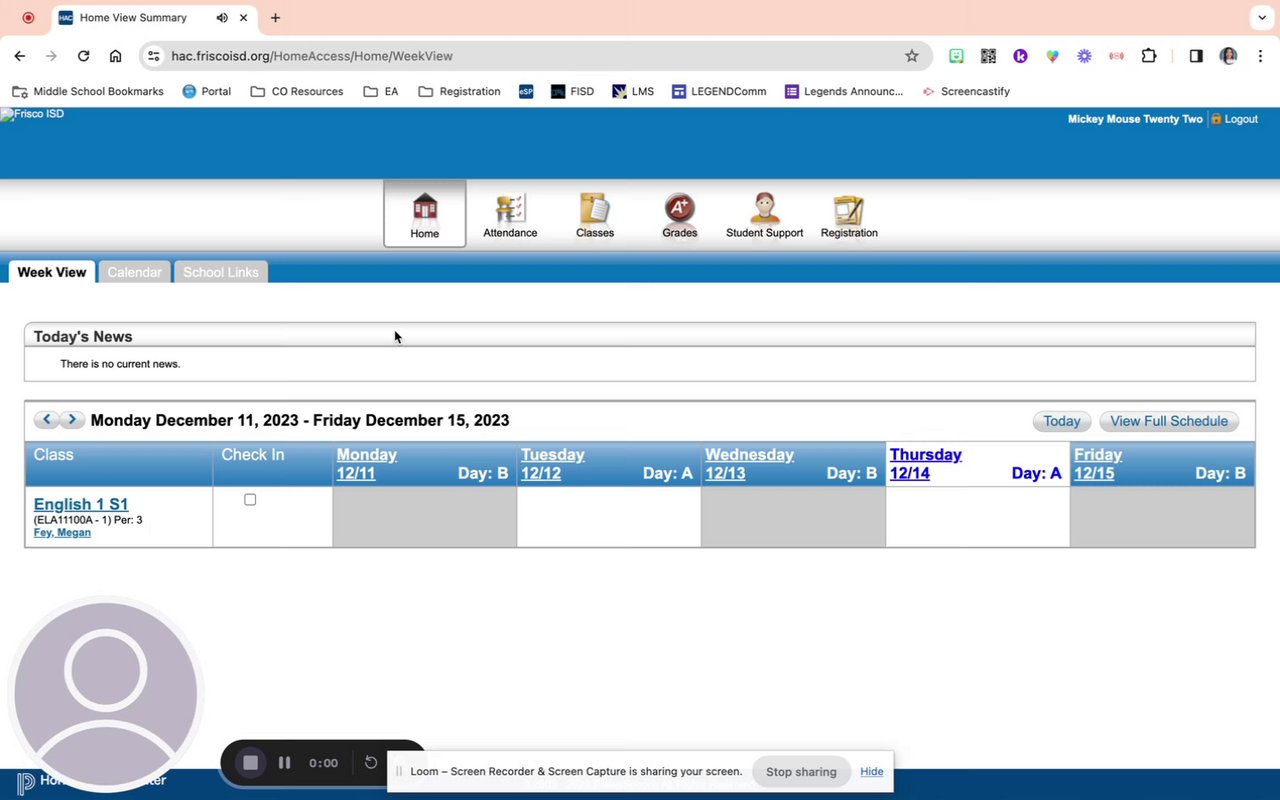Pause the Loom recording
The image size is (1280, 800).
pyautogui.click(x=284, y=763)
